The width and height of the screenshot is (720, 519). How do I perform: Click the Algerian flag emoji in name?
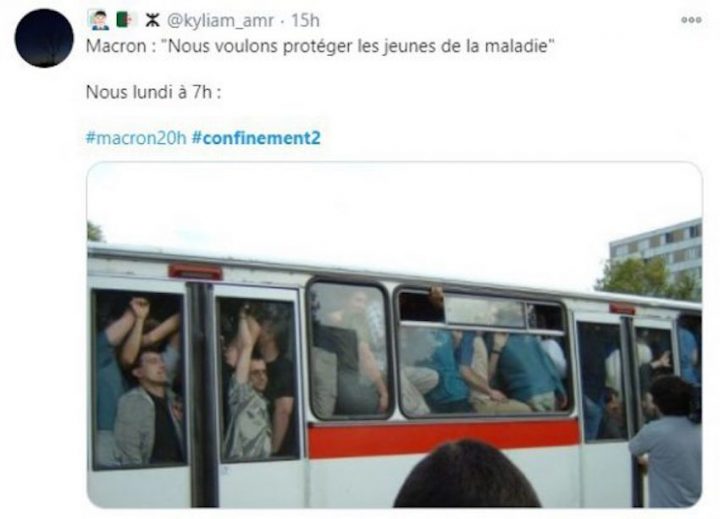tap(126, 20)
